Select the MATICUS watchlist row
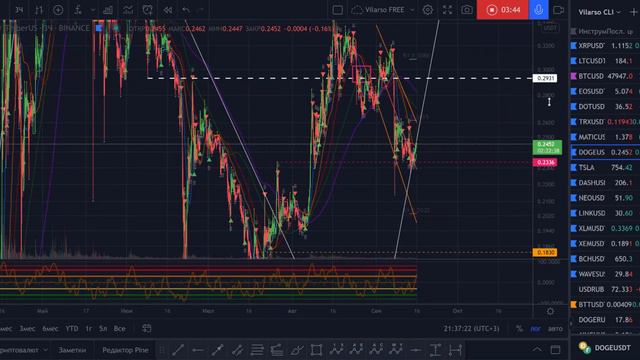 [x=605, y=137]
